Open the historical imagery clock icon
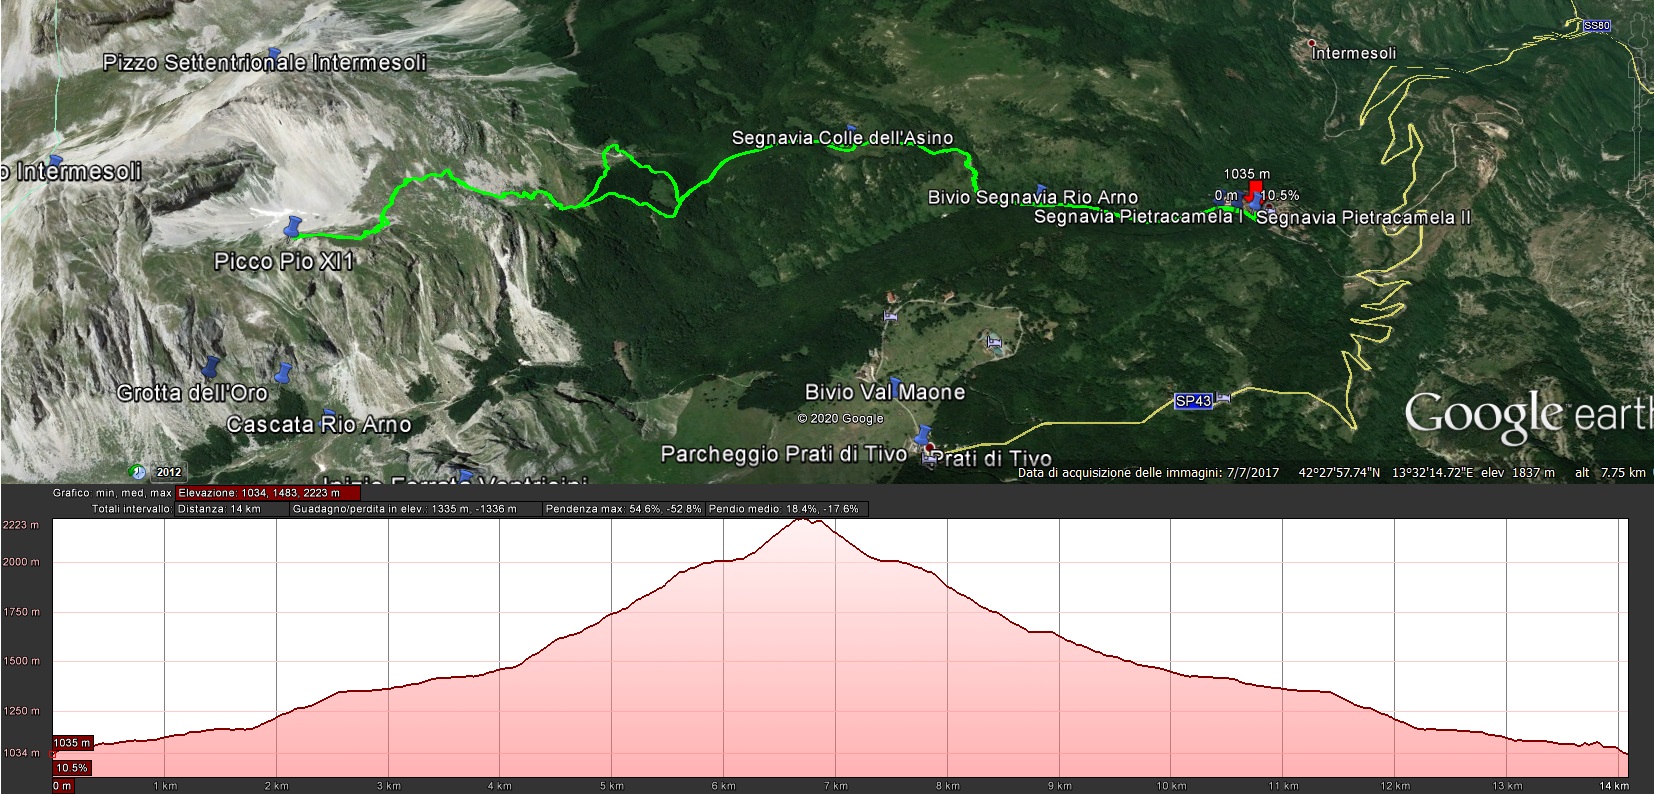1654x794 pixels. [137, 472]
